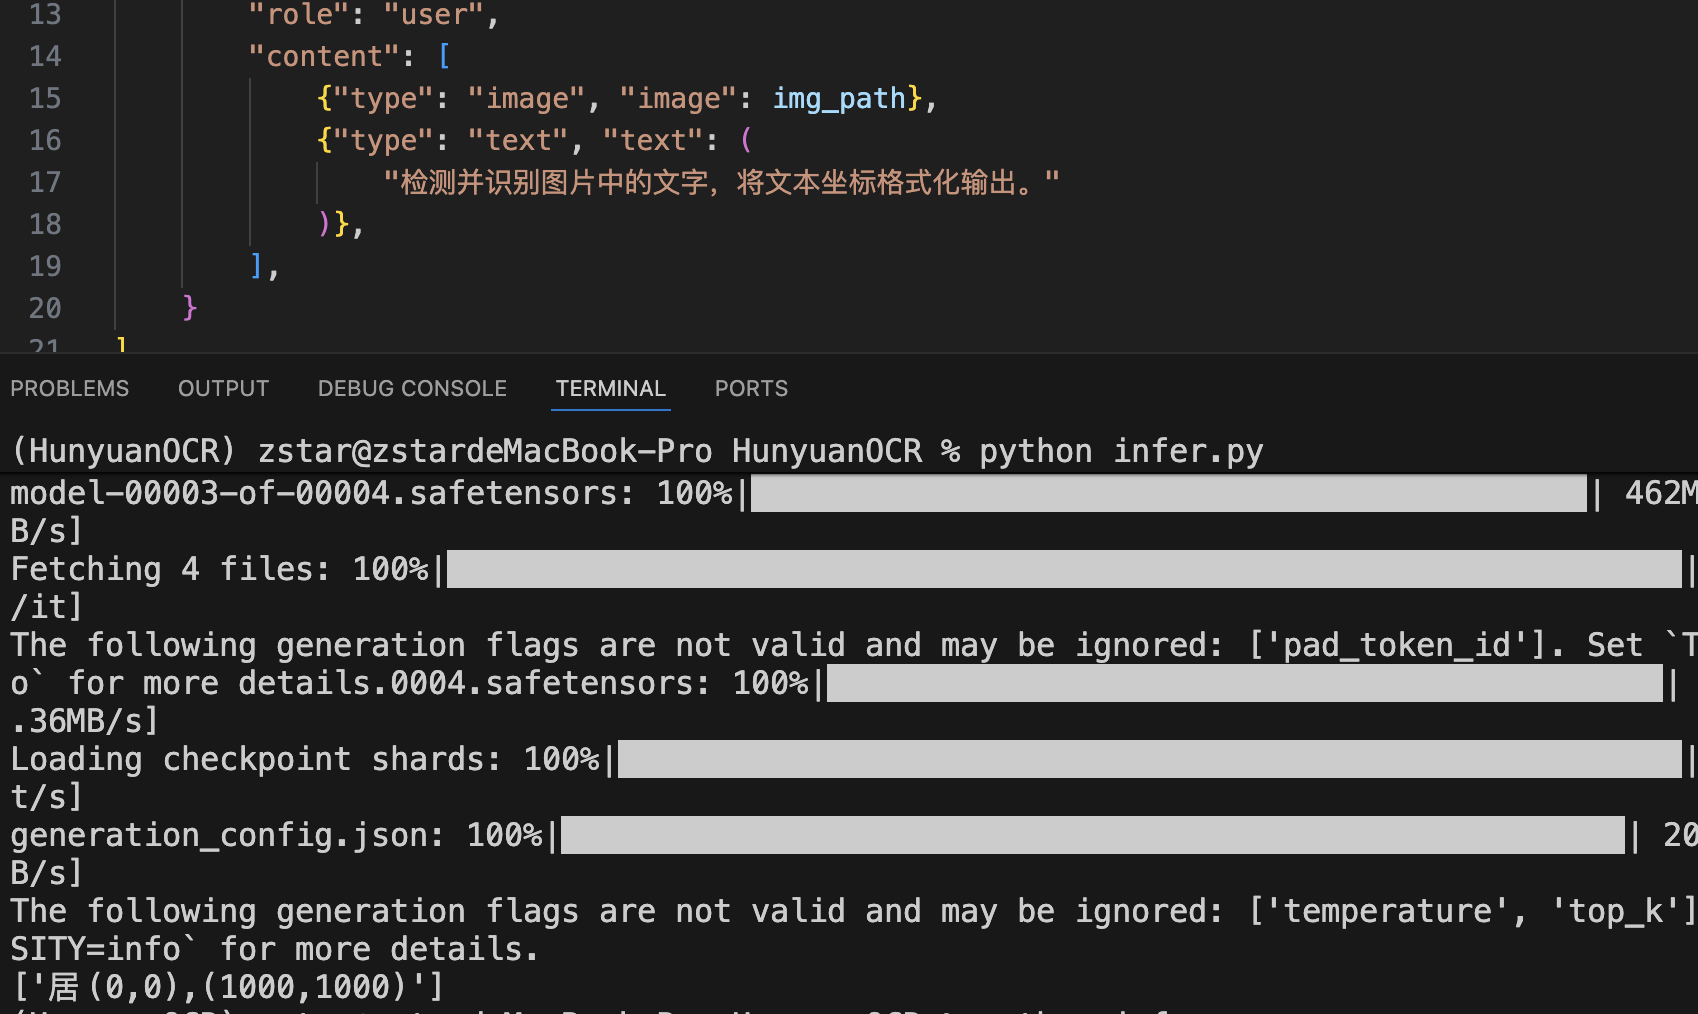Click line number 20 in the gutter
This screenshot has height=1014, width=1698.
(45, 308)
